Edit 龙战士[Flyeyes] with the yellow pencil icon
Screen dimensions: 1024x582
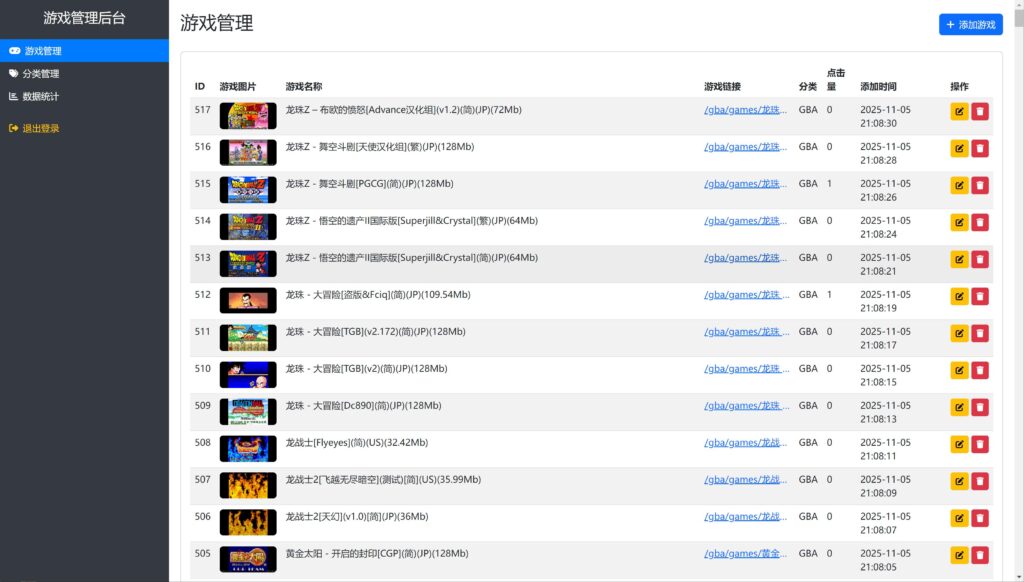coord(959,444)
